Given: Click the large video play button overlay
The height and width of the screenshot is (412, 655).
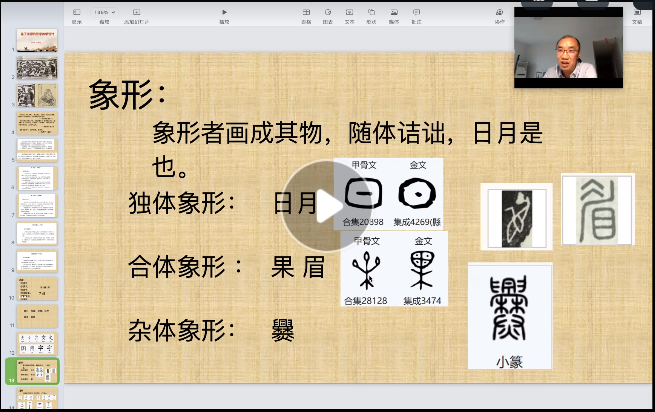Looking at the screenshot, I should point(327,204).
